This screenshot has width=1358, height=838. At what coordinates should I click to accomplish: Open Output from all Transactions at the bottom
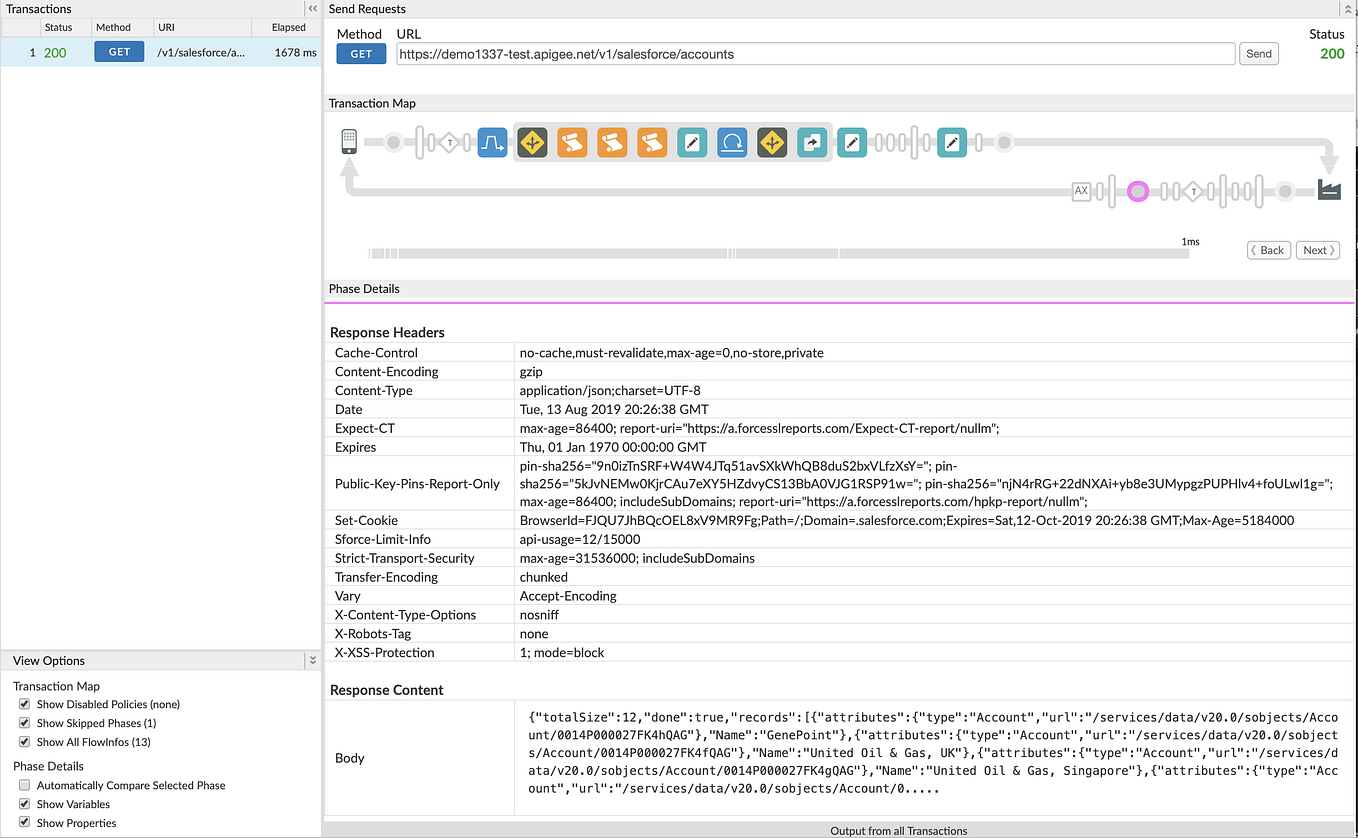(898, 831)
